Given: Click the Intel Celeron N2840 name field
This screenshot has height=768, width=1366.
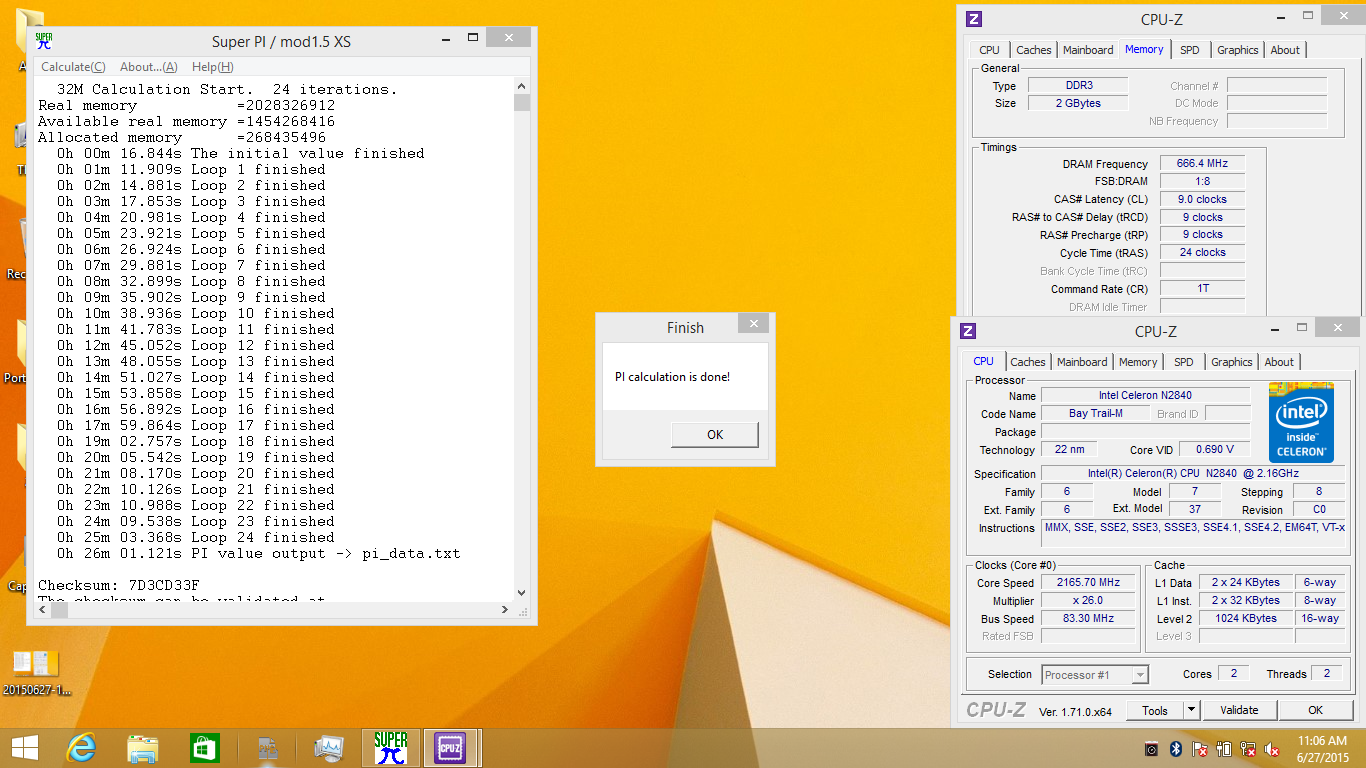Looking at the screenshot, I should coord(1145,396).
